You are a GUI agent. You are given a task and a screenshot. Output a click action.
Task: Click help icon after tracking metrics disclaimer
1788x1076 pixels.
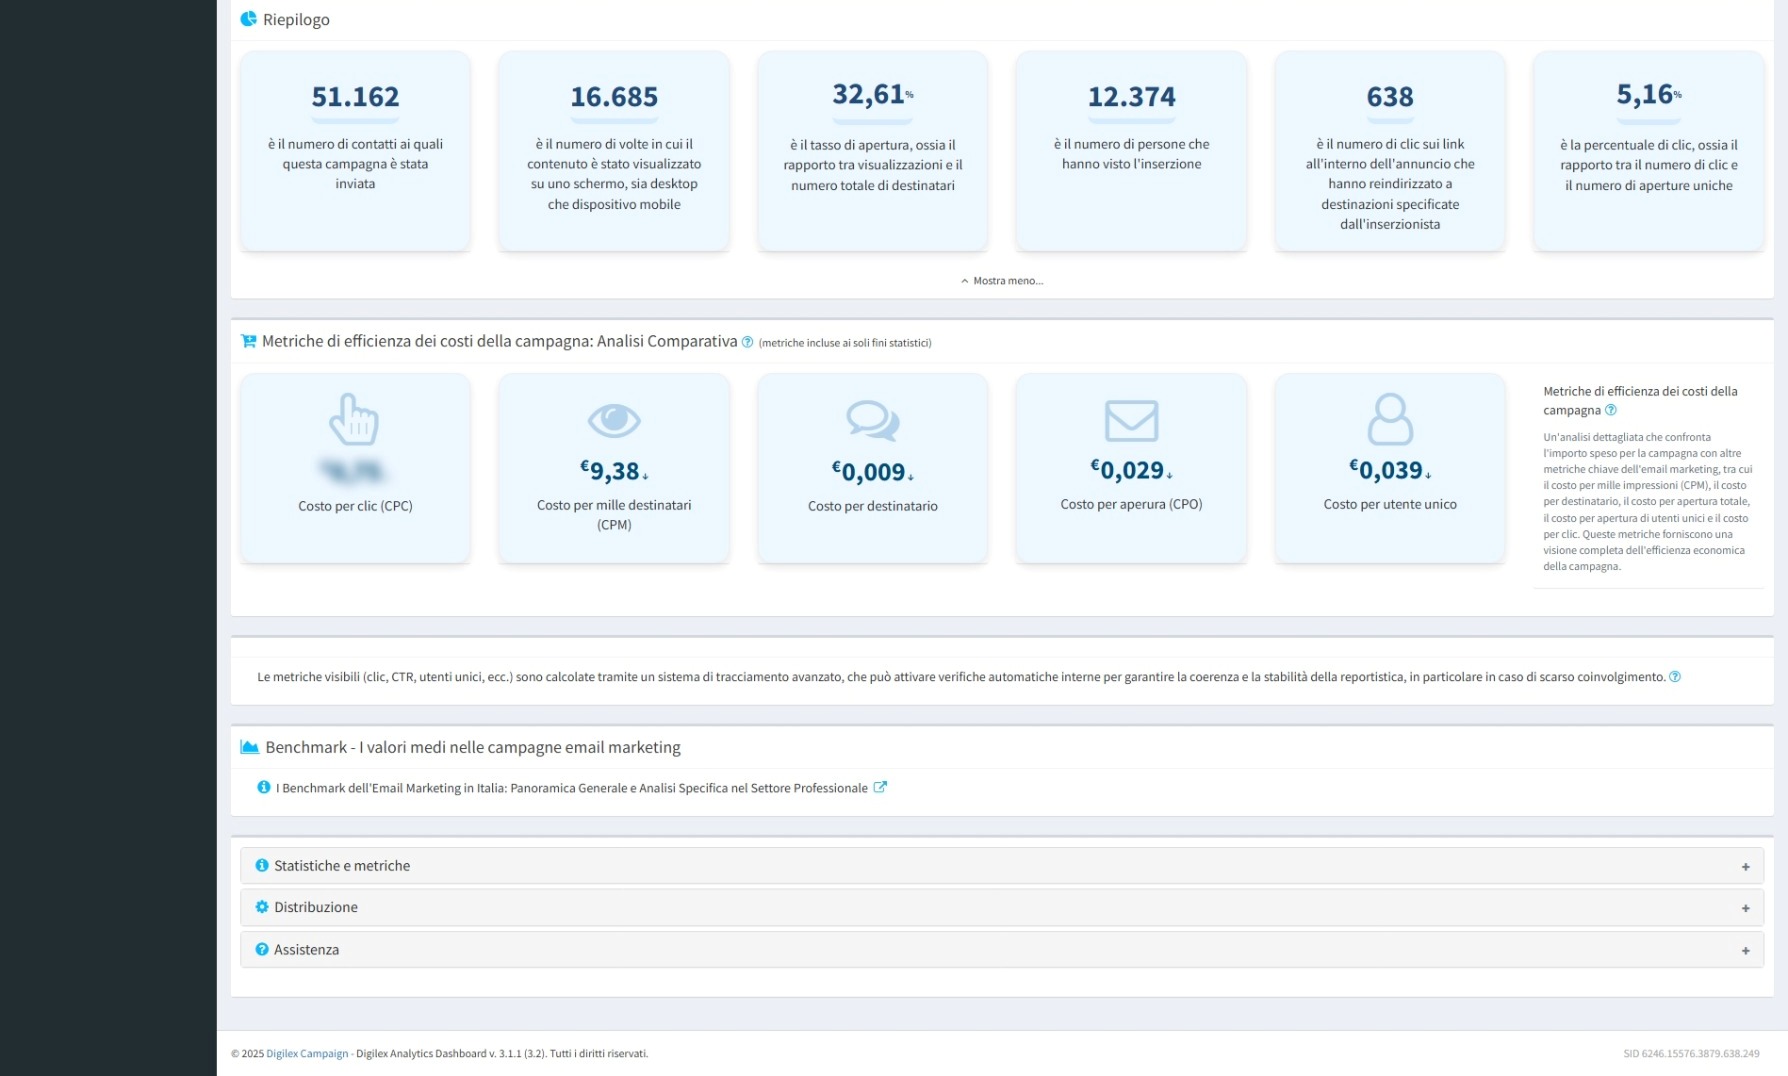click(1675, 677)
